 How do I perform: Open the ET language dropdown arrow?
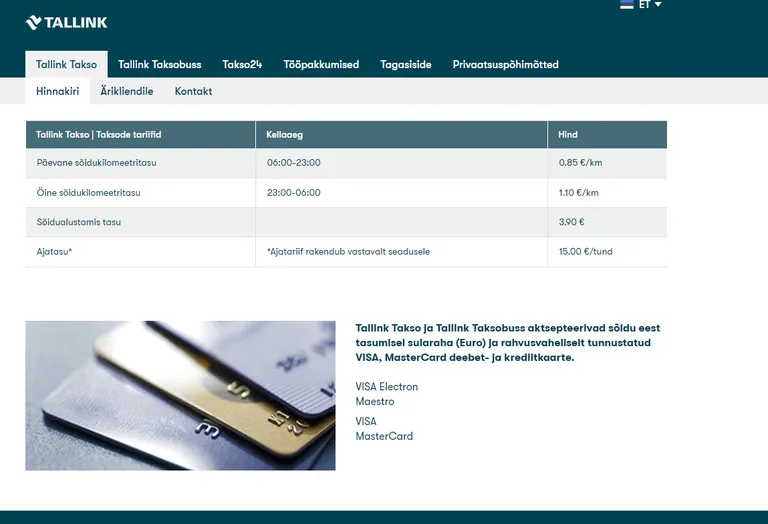tap(658, 4)
